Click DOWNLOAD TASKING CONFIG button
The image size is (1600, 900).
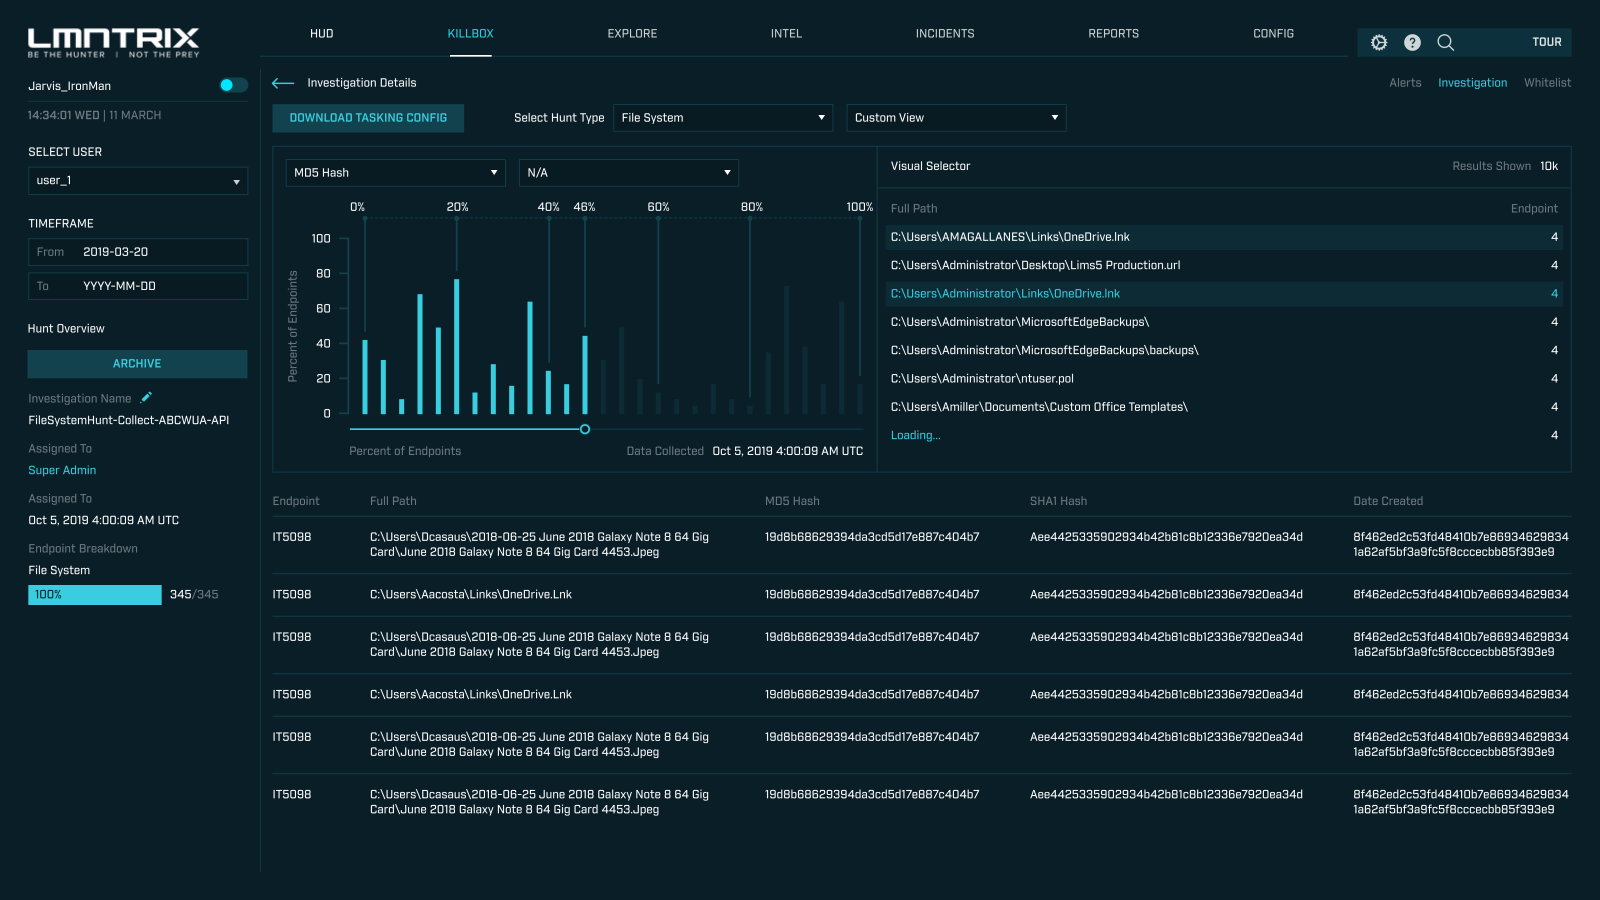[x=368, y=118]
